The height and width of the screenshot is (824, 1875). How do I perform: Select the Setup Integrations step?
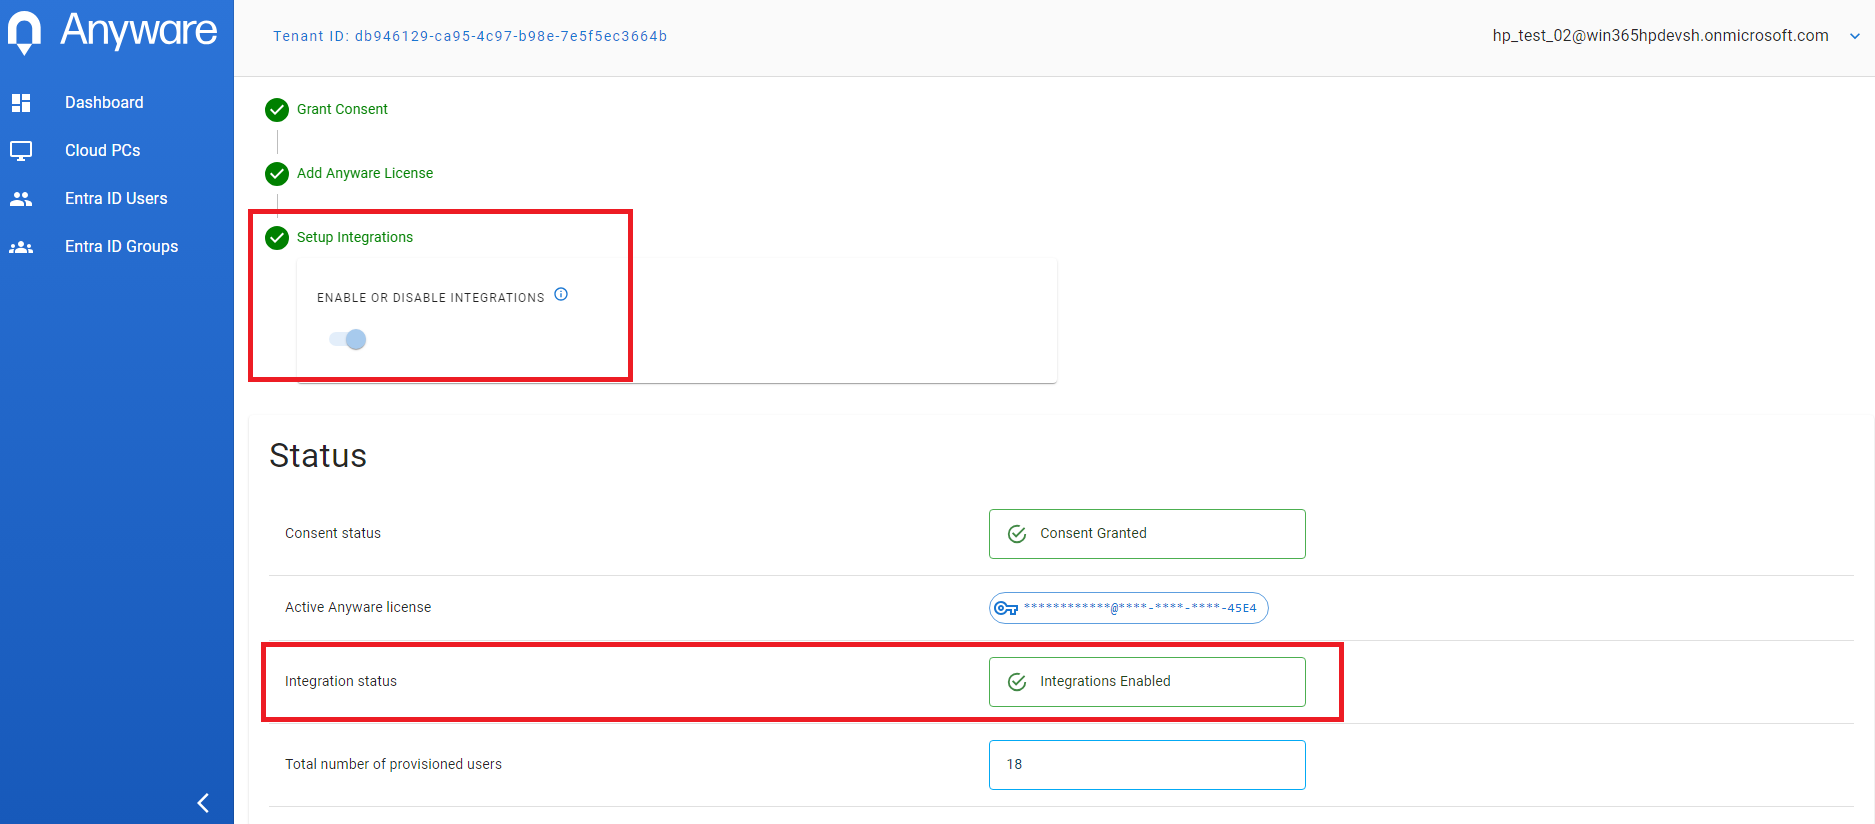[x=355, y=237]
